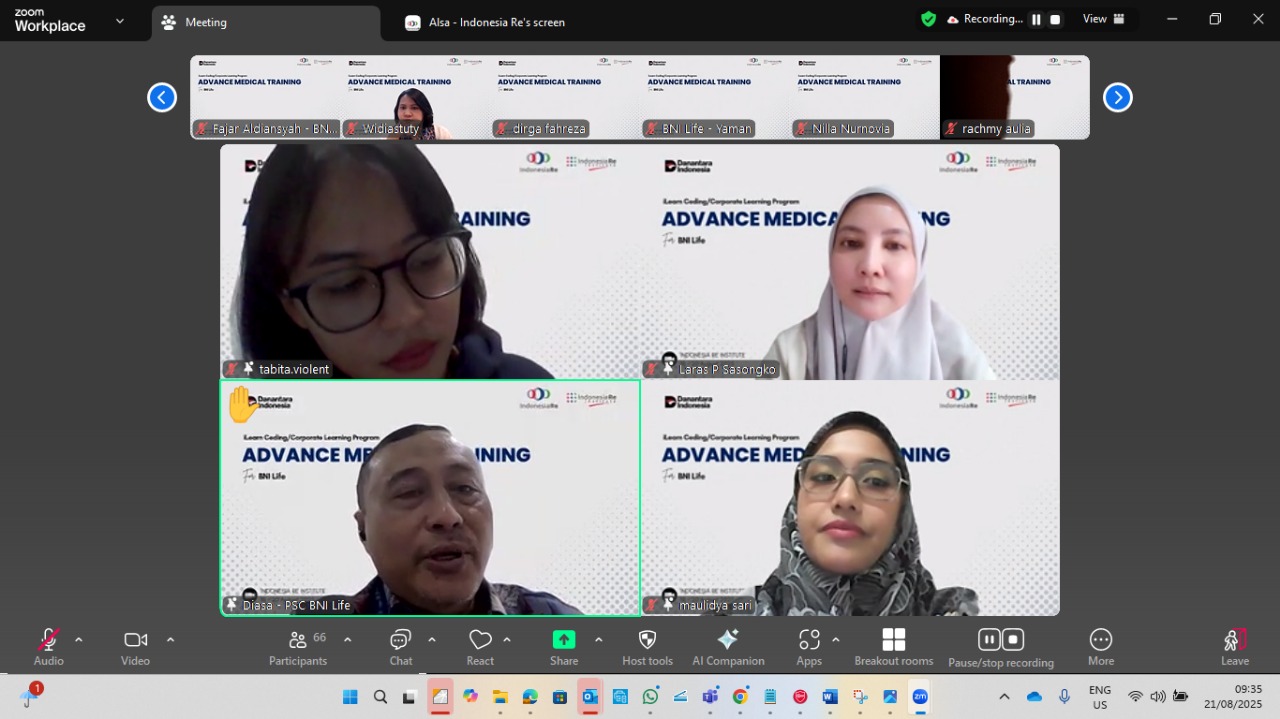1280x719 pixels.
Task: Click the React heart icon
Action: pyautogui.click(x=480, y=647)
